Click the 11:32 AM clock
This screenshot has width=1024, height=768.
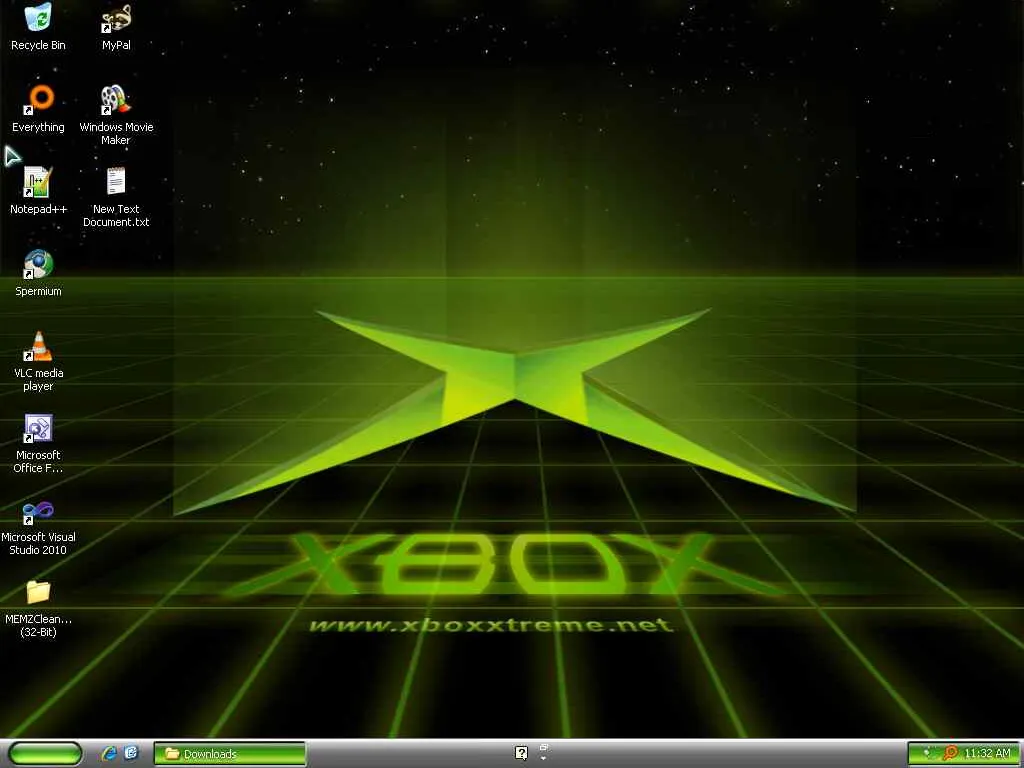[x=987, y=754]
